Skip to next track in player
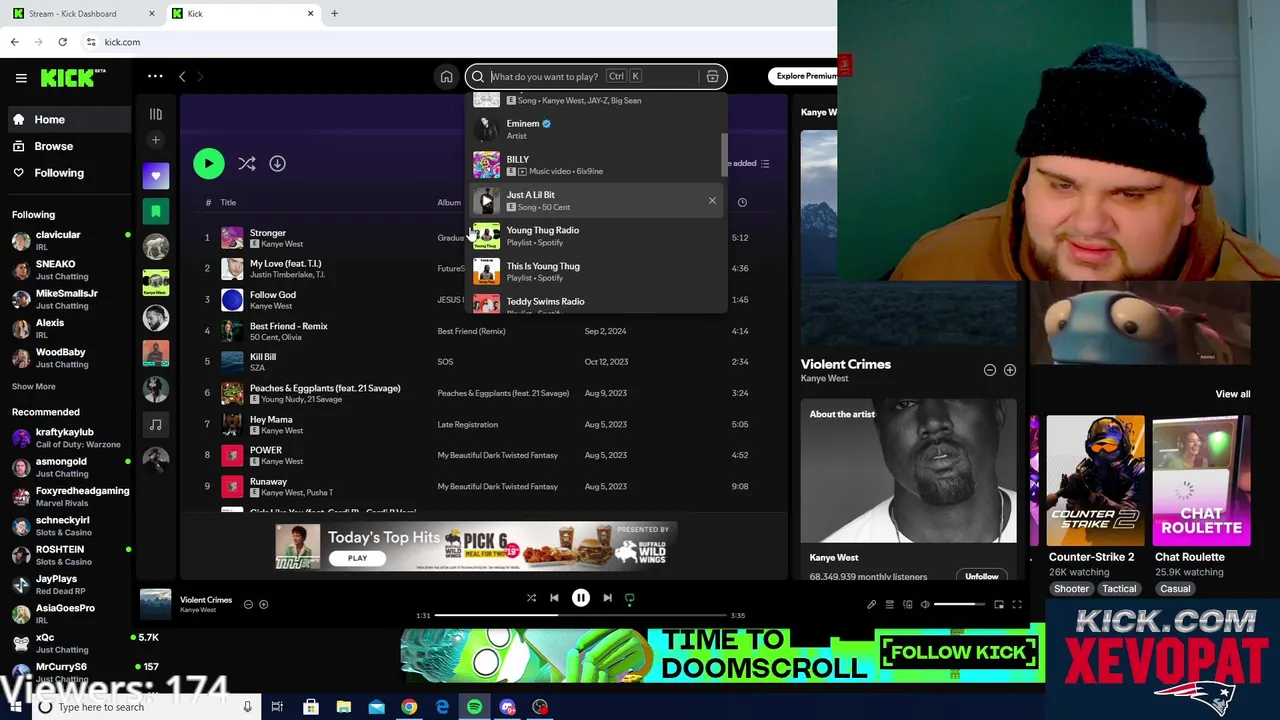The image size is (1280, 720). click(607, 598)
